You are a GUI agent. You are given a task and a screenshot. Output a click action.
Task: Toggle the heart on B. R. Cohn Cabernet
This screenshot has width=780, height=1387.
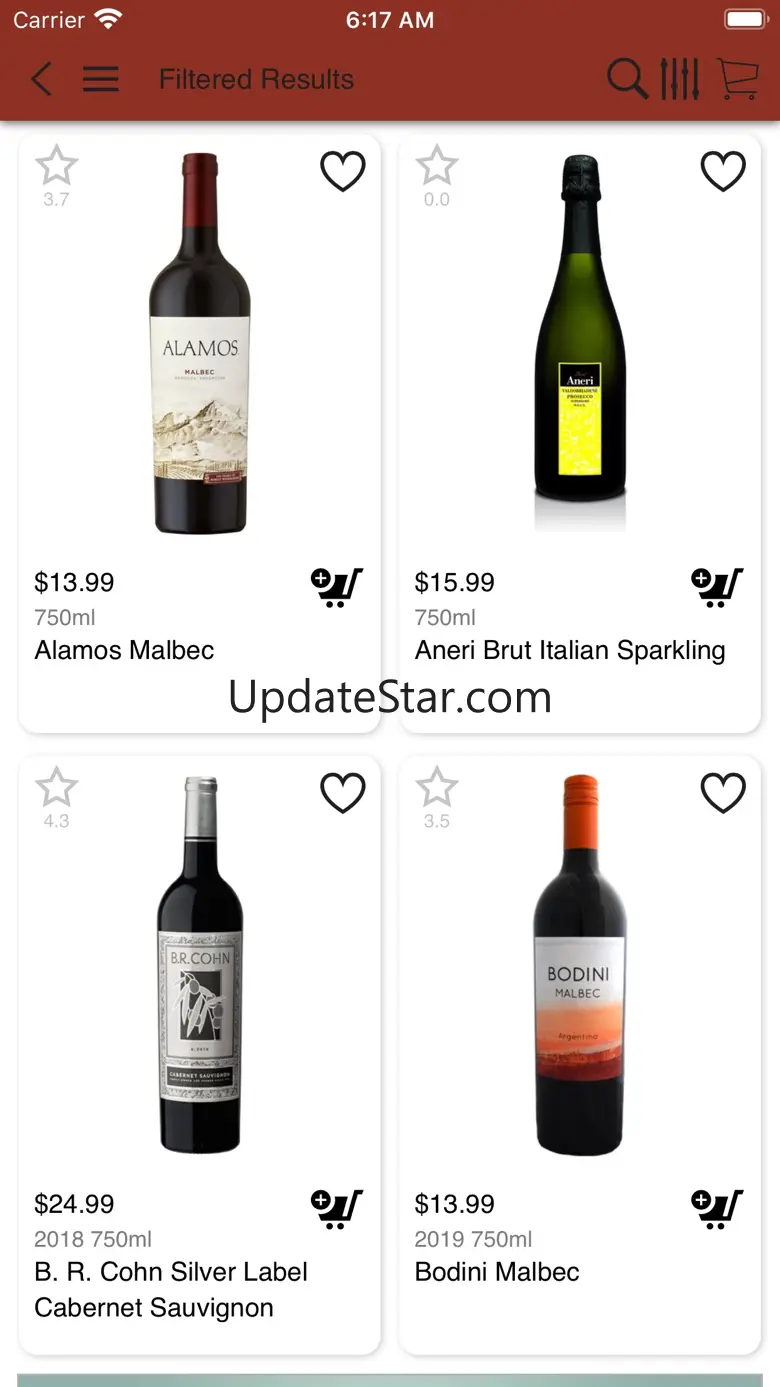tap(342, 793)
